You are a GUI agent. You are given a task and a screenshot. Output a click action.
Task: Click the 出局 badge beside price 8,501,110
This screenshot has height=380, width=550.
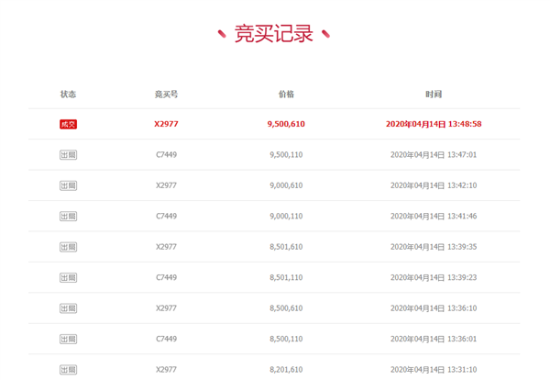(68, 278)
